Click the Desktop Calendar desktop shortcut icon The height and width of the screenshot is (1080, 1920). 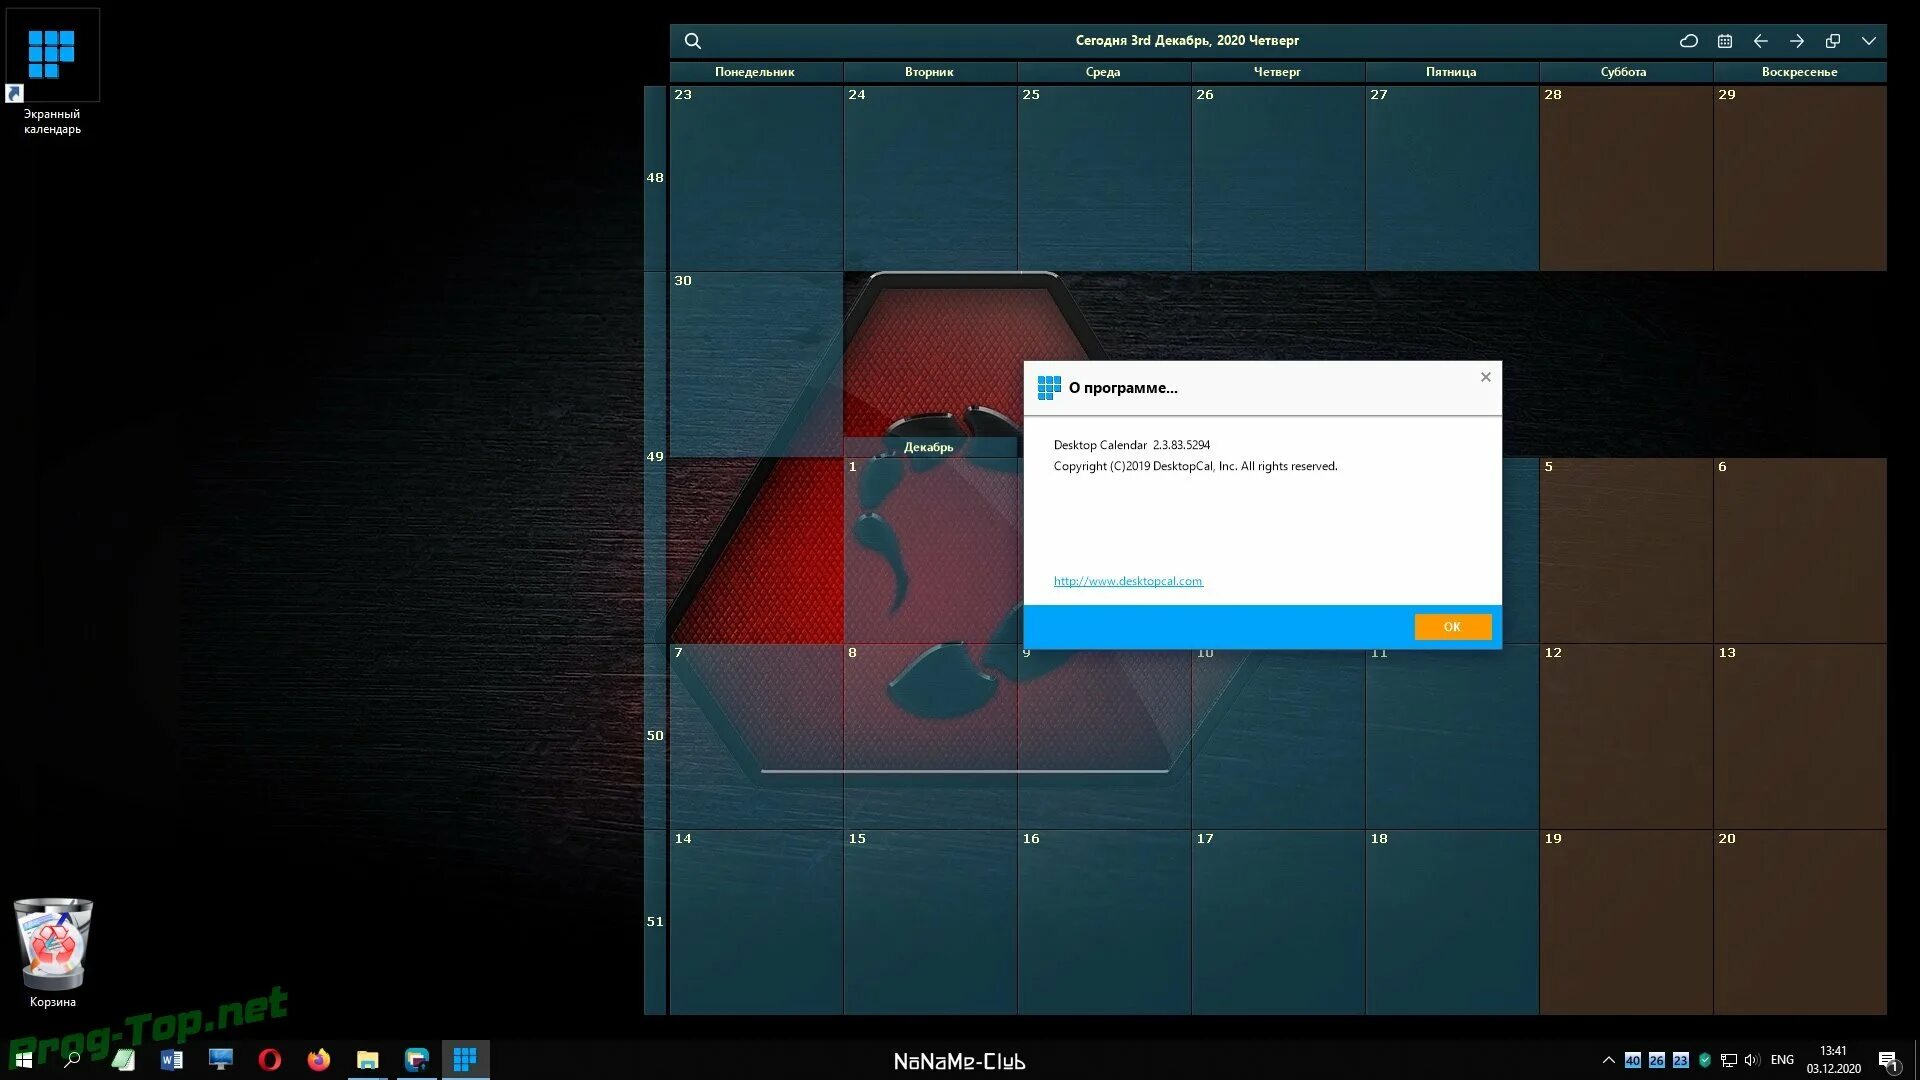point(52,55)
